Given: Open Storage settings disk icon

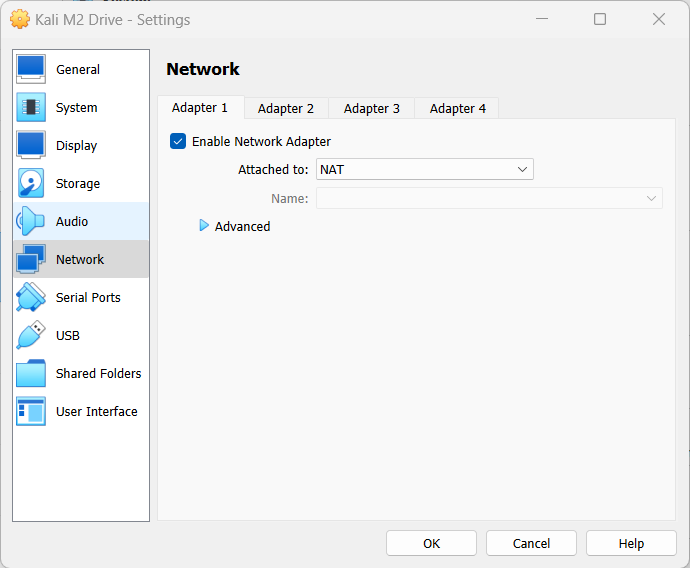Looking at the screenshot, I should click(x=31, y=183).
